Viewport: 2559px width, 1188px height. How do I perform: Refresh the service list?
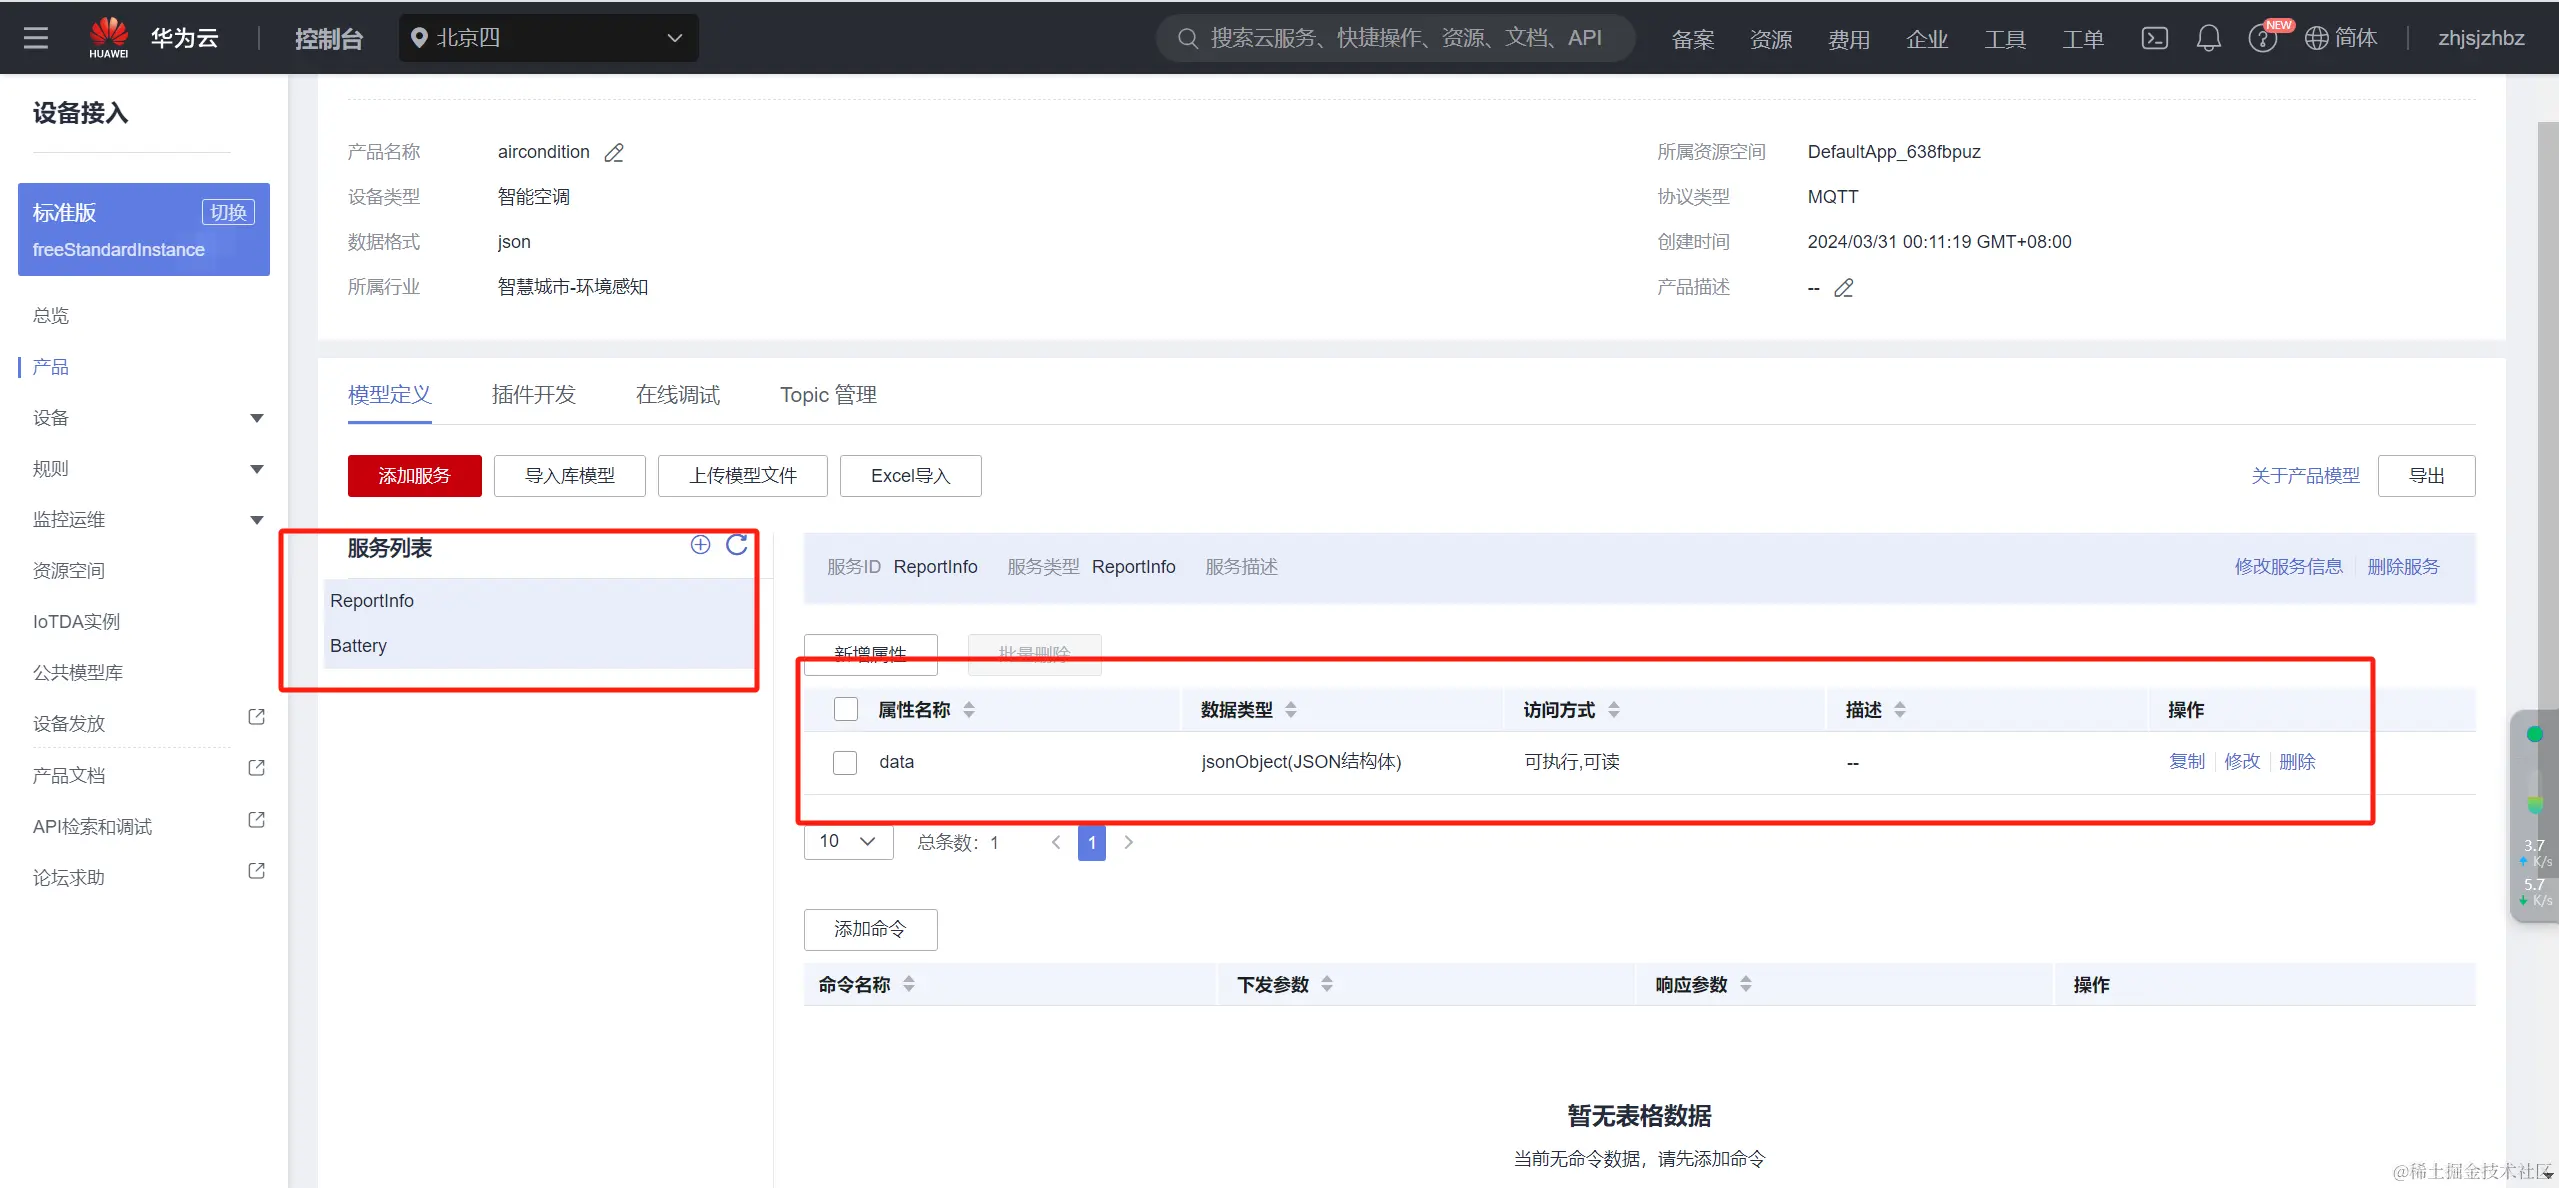737,545
